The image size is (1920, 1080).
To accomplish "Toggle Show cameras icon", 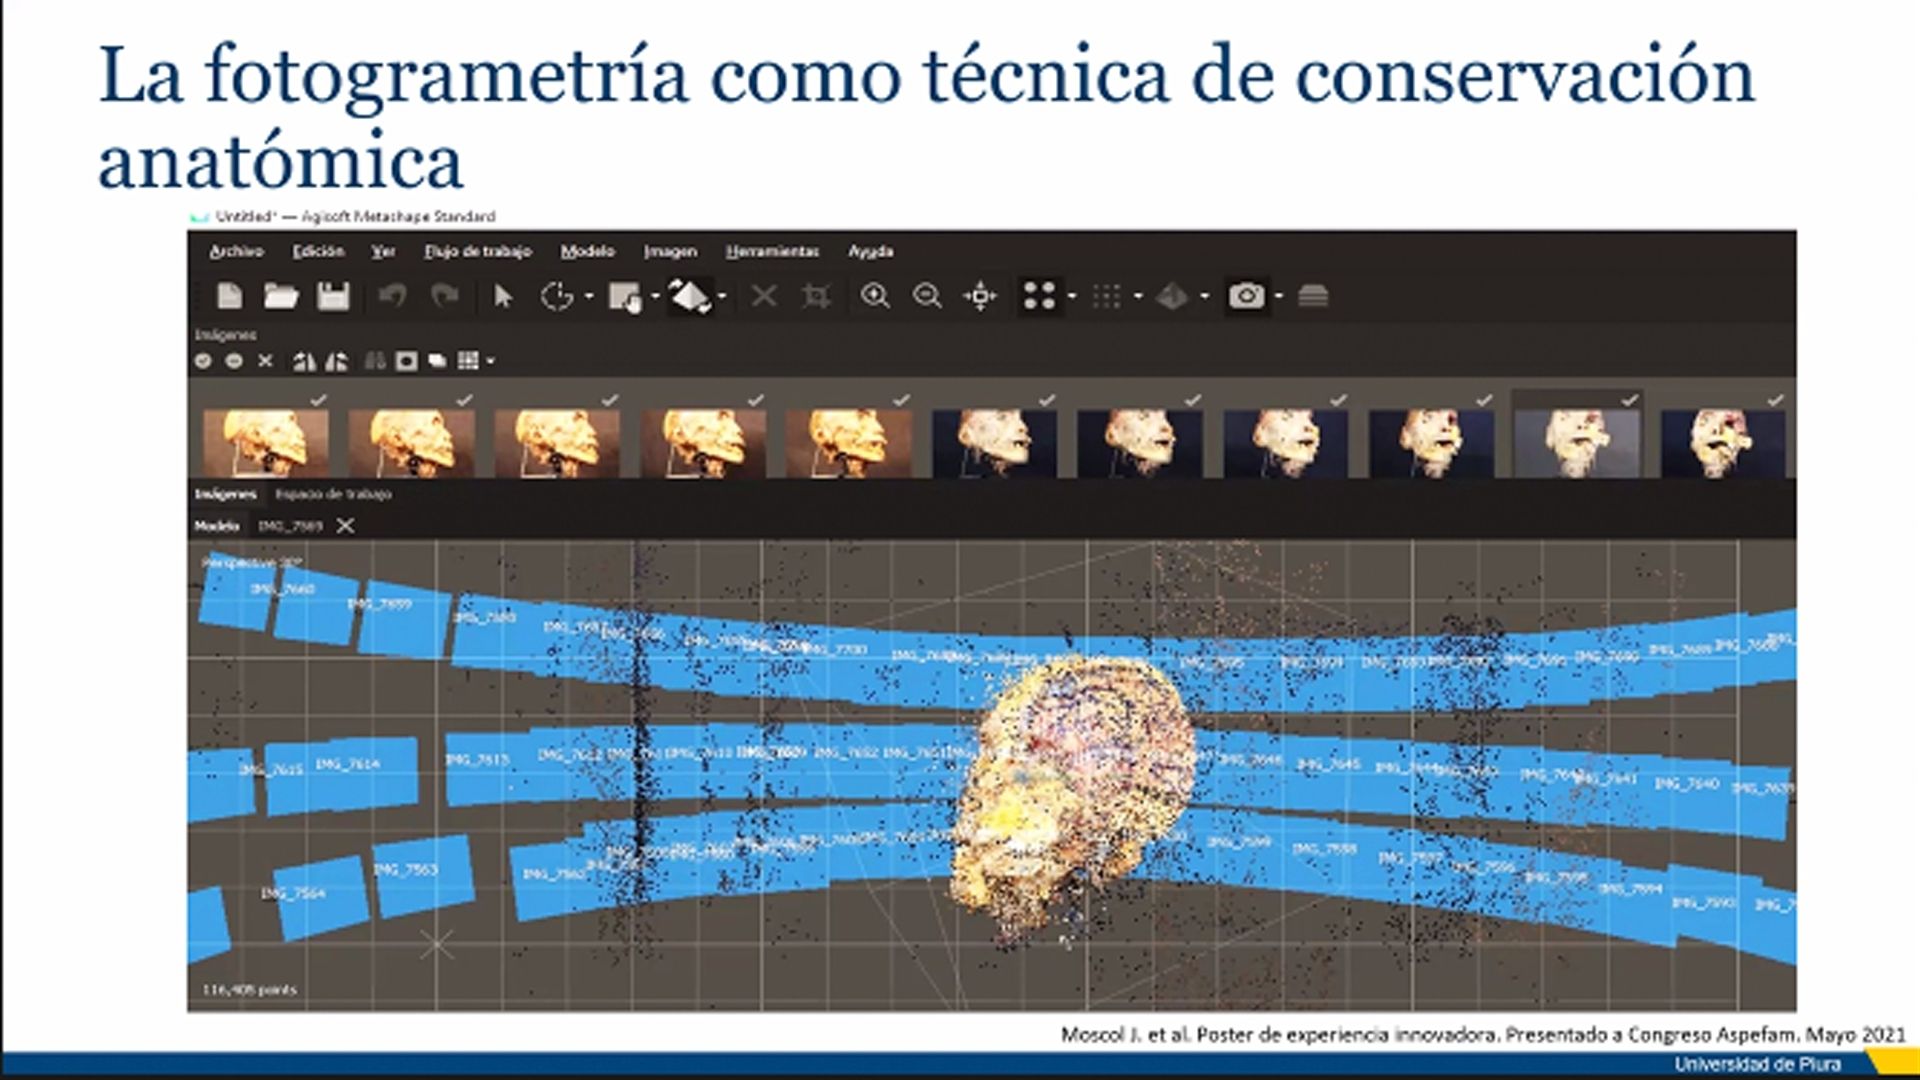I will tap(1245, 296).
